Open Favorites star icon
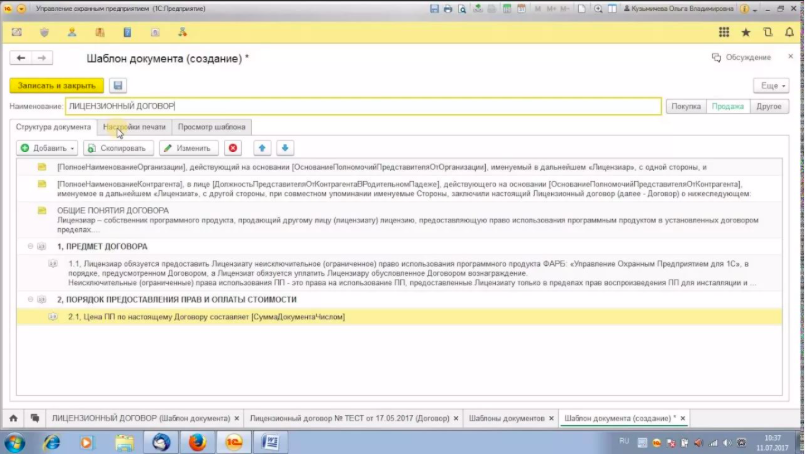The height and width of the screenshot is (454, 806). [x=746, y=32]
